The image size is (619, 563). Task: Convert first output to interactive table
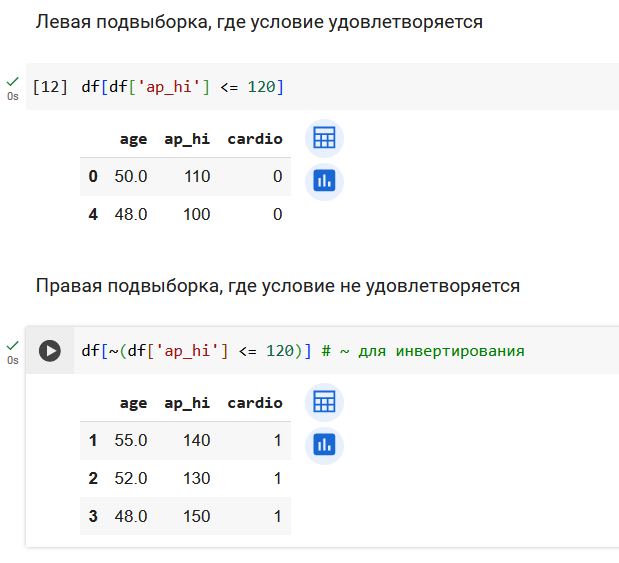point(324,138)
